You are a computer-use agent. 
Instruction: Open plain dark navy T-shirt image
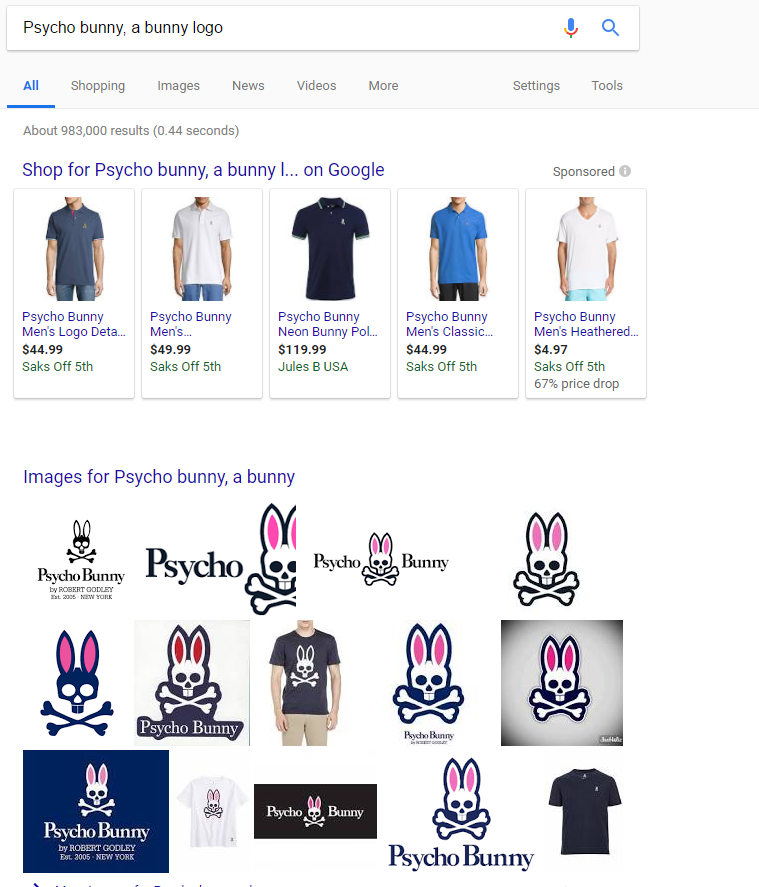point(585,811)
